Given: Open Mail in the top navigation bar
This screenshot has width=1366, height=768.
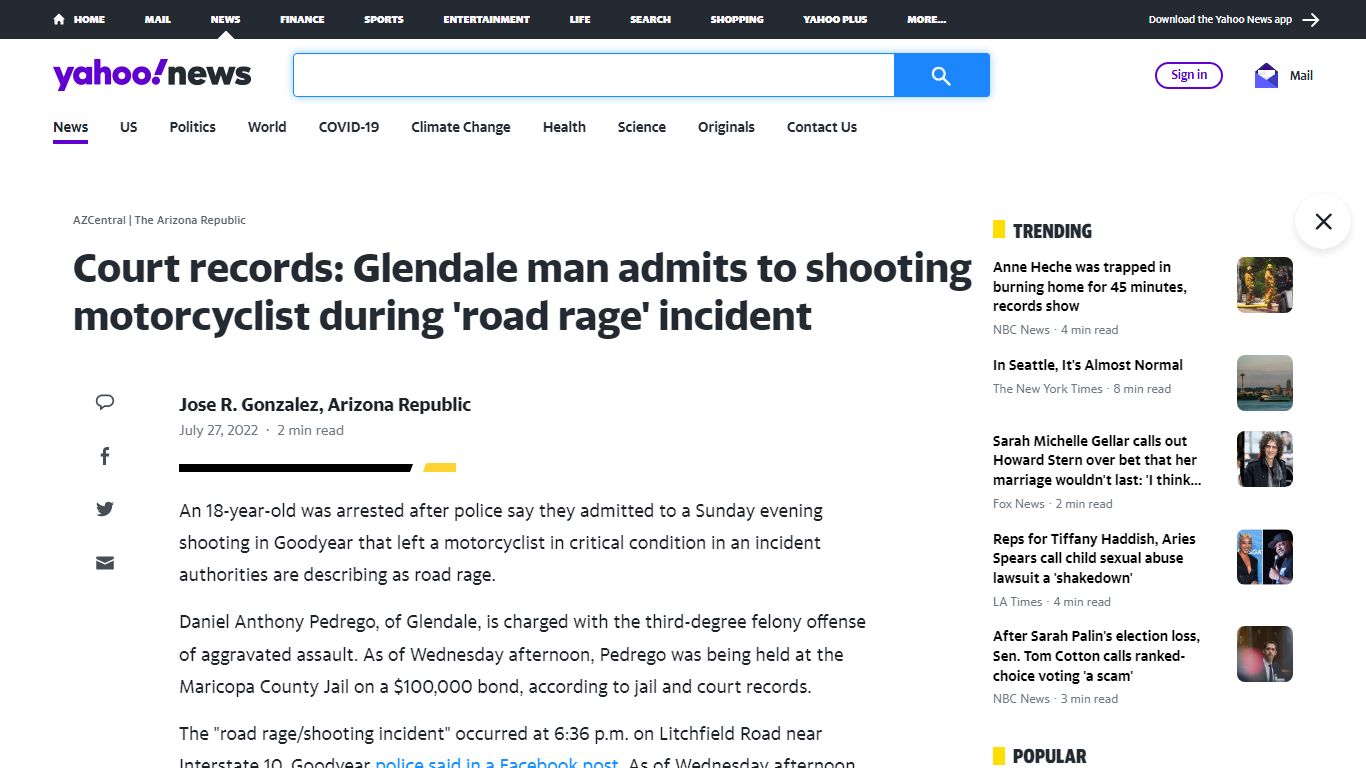Looking at the screenshot, I should tap(157, 19).
